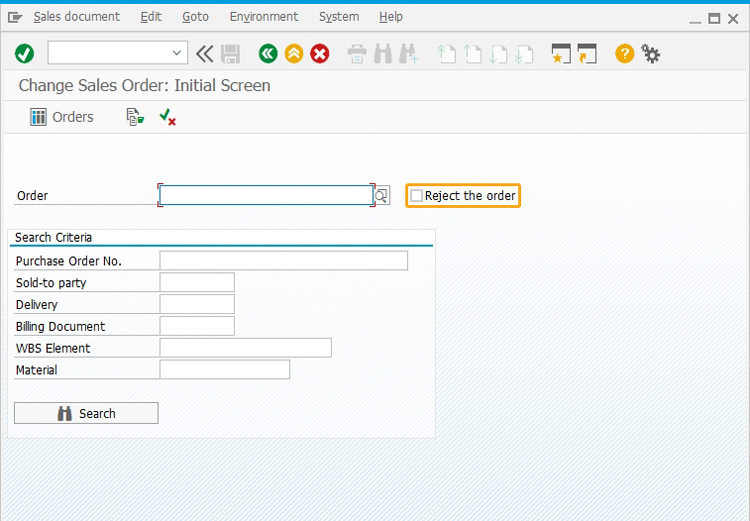Image resolution: width=750 pixels, height=521 pixels.
Task: Click the First Page icon
Action: (x=446, y=54)
